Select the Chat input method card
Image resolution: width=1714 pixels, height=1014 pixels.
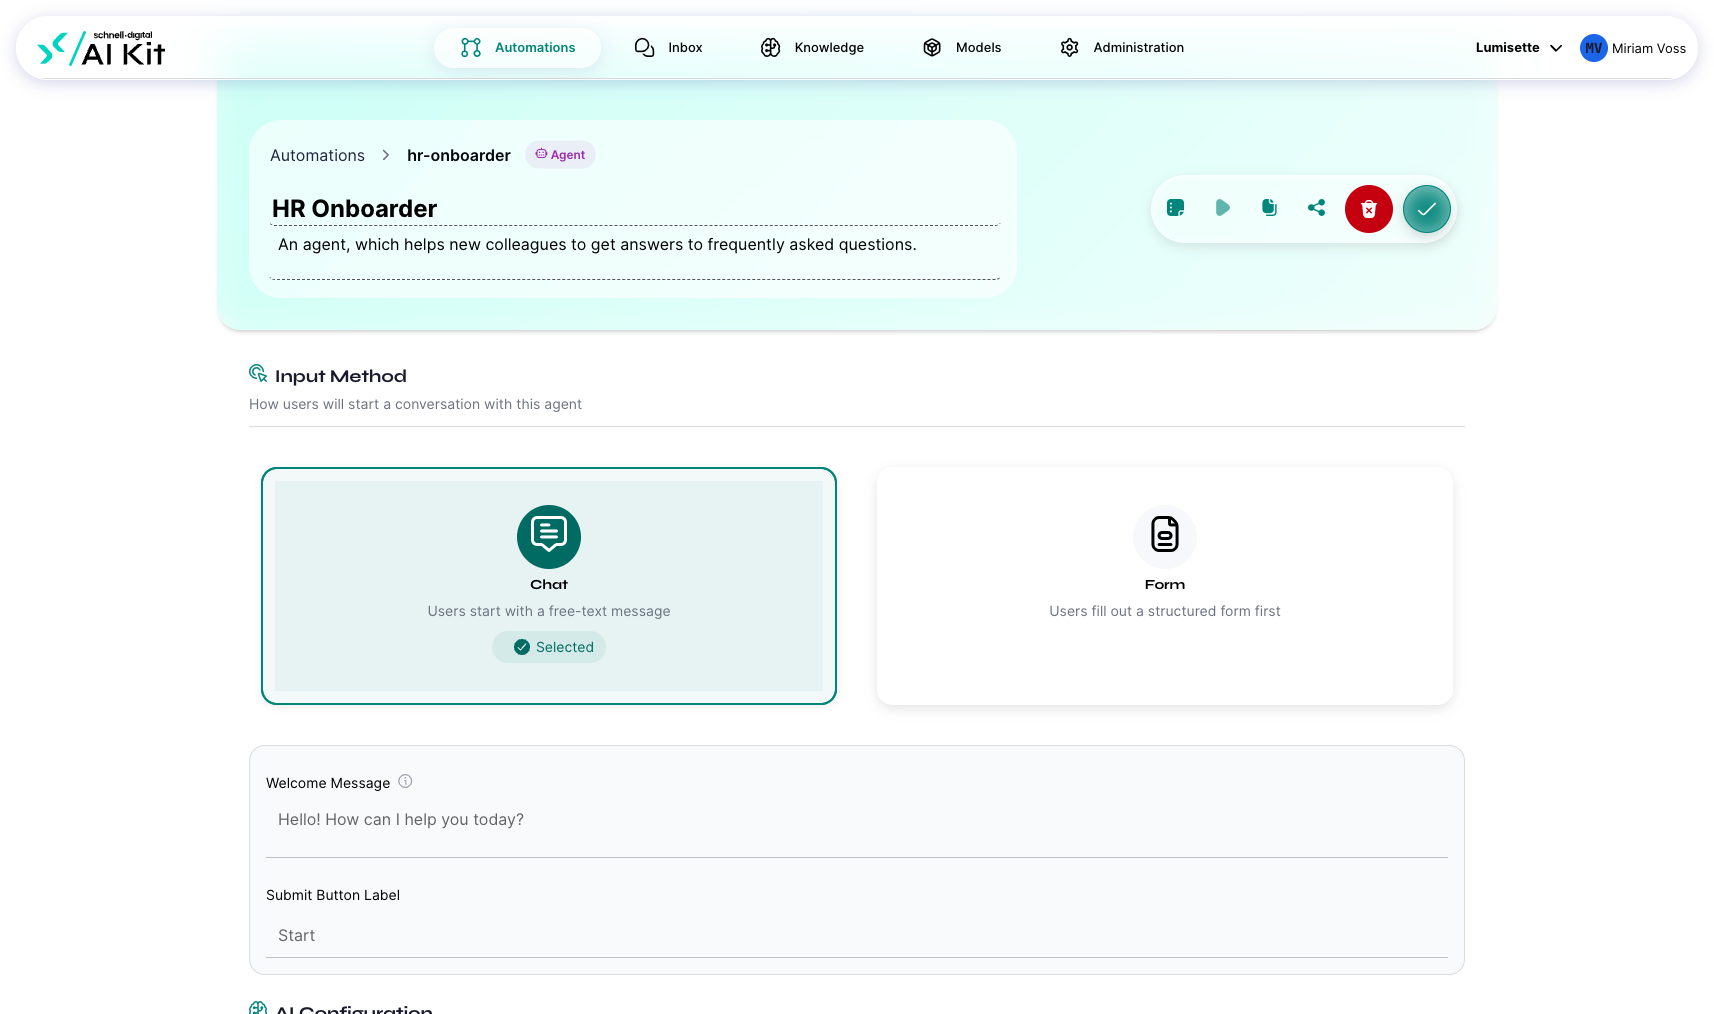point(549,586)
